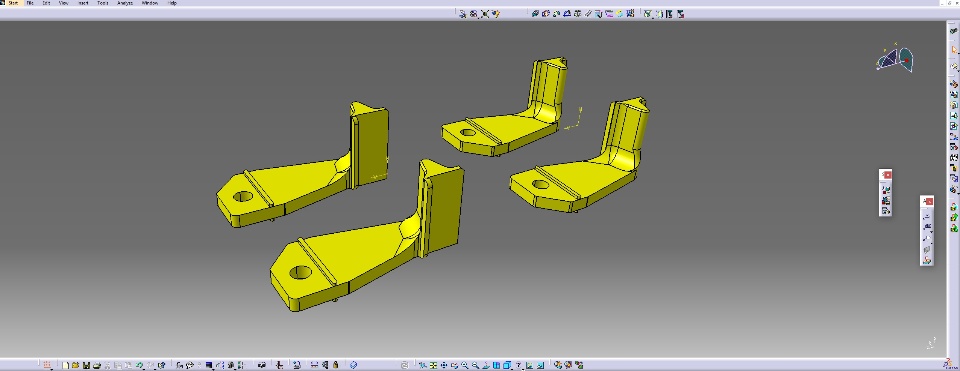Click the Fit All In icon
Screen dimensions: 960x371
433,365
